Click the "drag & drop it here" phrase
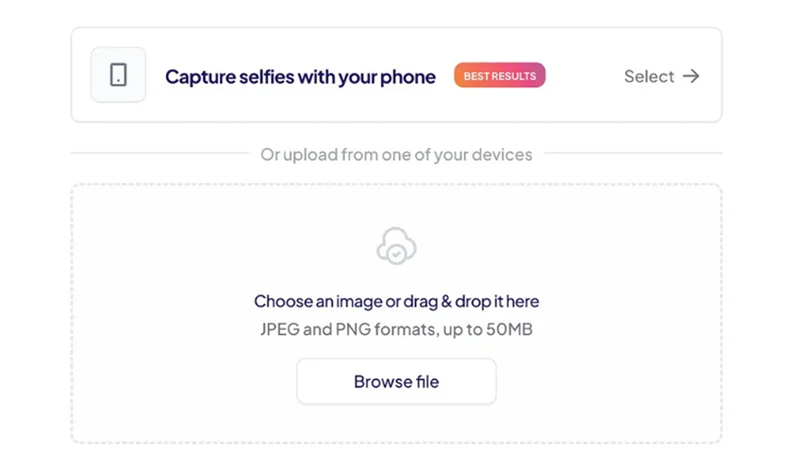Screen dimensions: 800x450 476,301
